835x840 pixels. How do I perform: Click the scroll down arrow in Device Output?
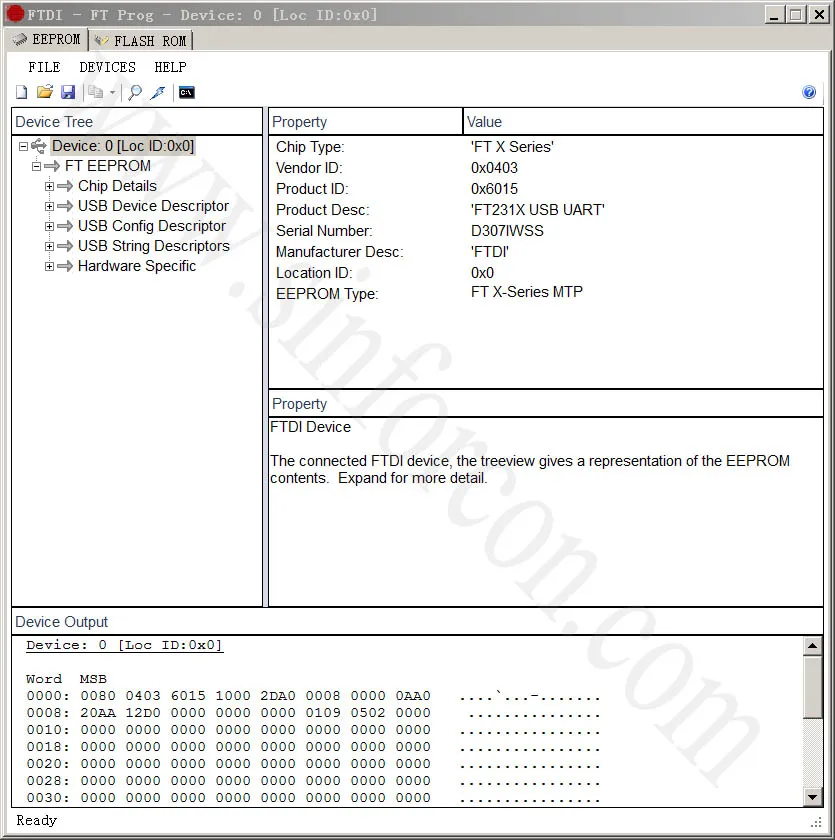tap(813, 797)
